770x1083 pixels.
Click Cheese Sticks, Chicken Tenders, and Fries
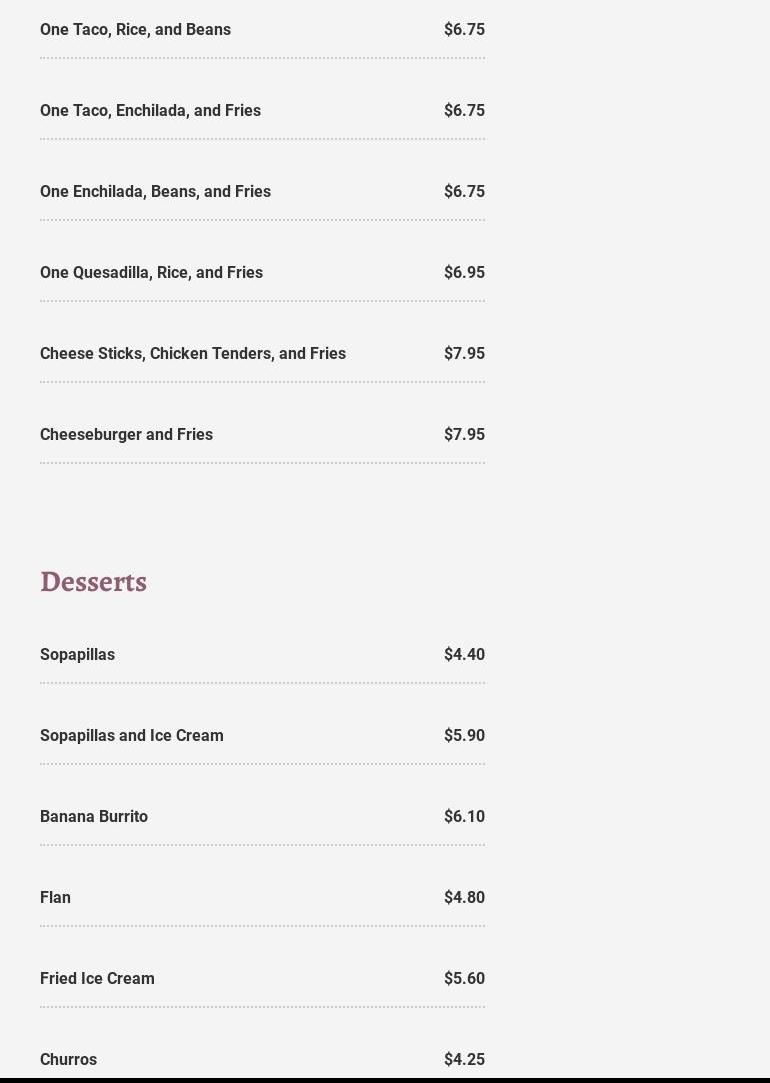click(193, 354)
